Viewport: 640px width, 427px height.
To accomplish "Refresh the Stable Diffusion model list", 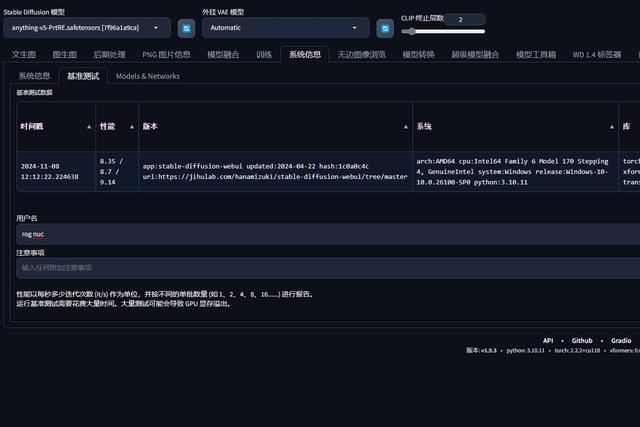I will (185, 28).
